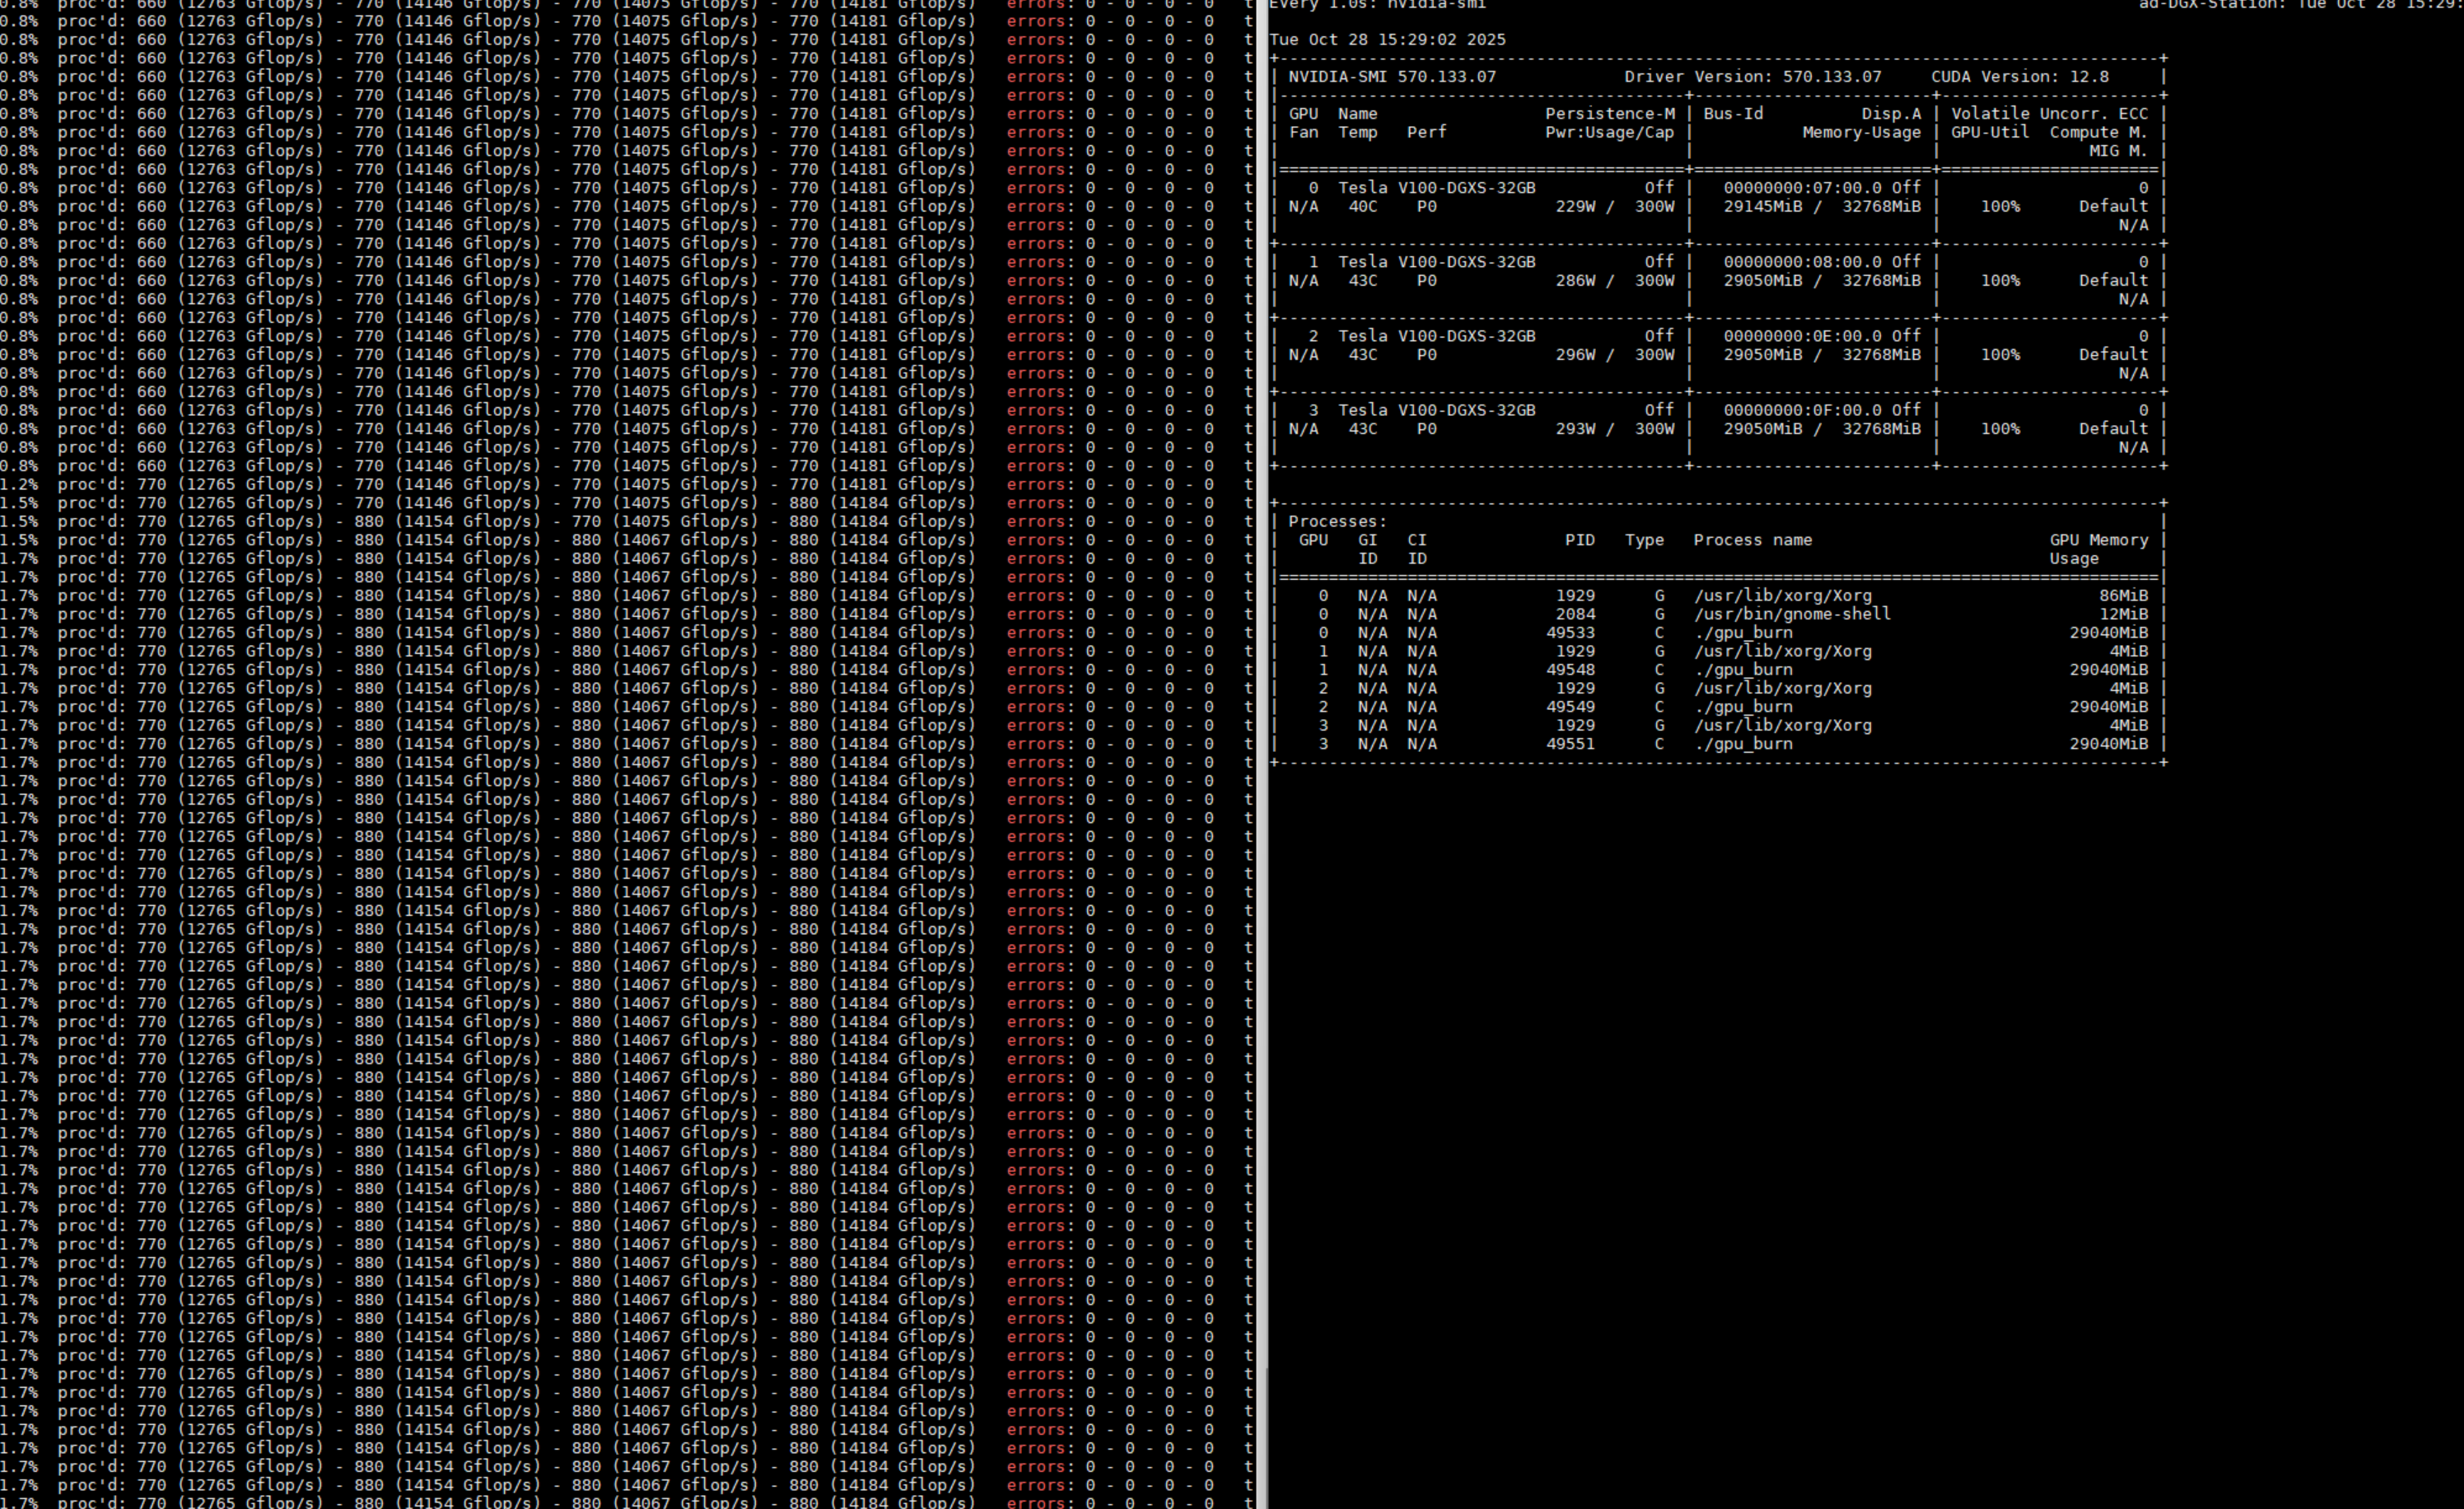Click bus ID 00000000:0E:00.0
The height and width of the screenshot is (1509, 2464).
[1802, 336]
